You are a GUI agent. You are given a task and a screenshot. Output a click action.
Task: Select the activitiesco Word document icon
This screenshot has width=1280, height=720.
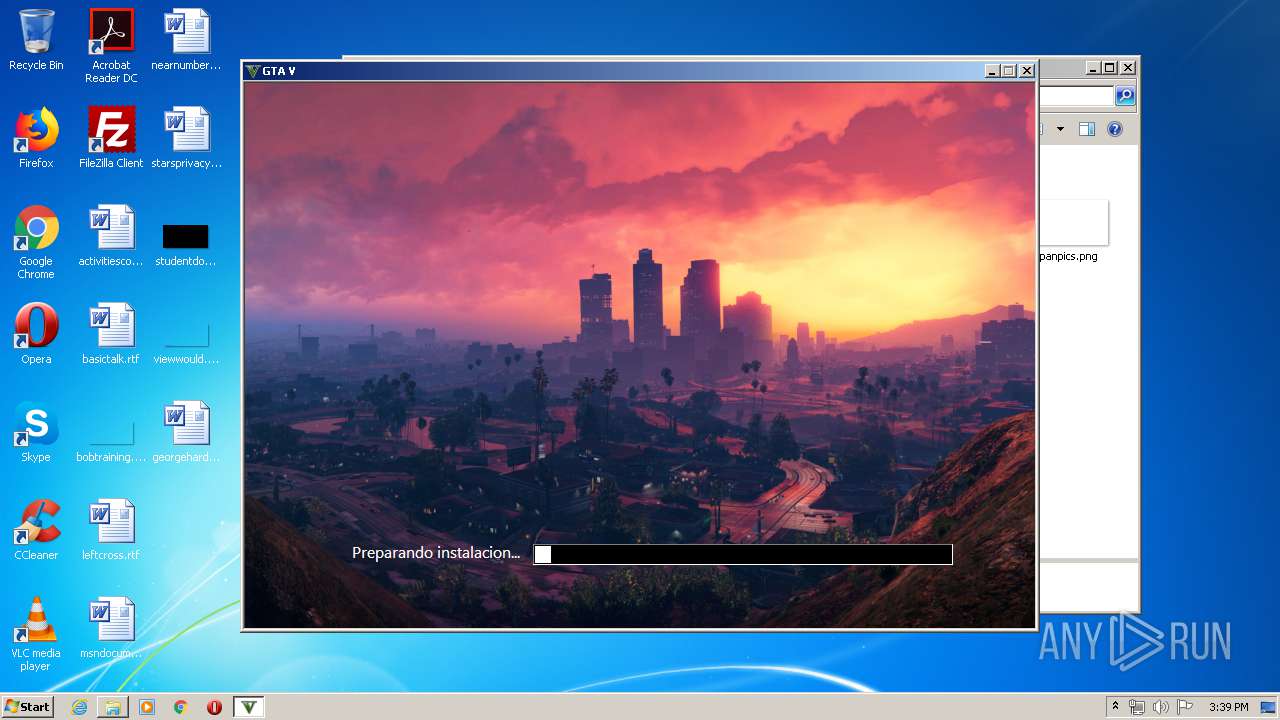tap(111, 236)
